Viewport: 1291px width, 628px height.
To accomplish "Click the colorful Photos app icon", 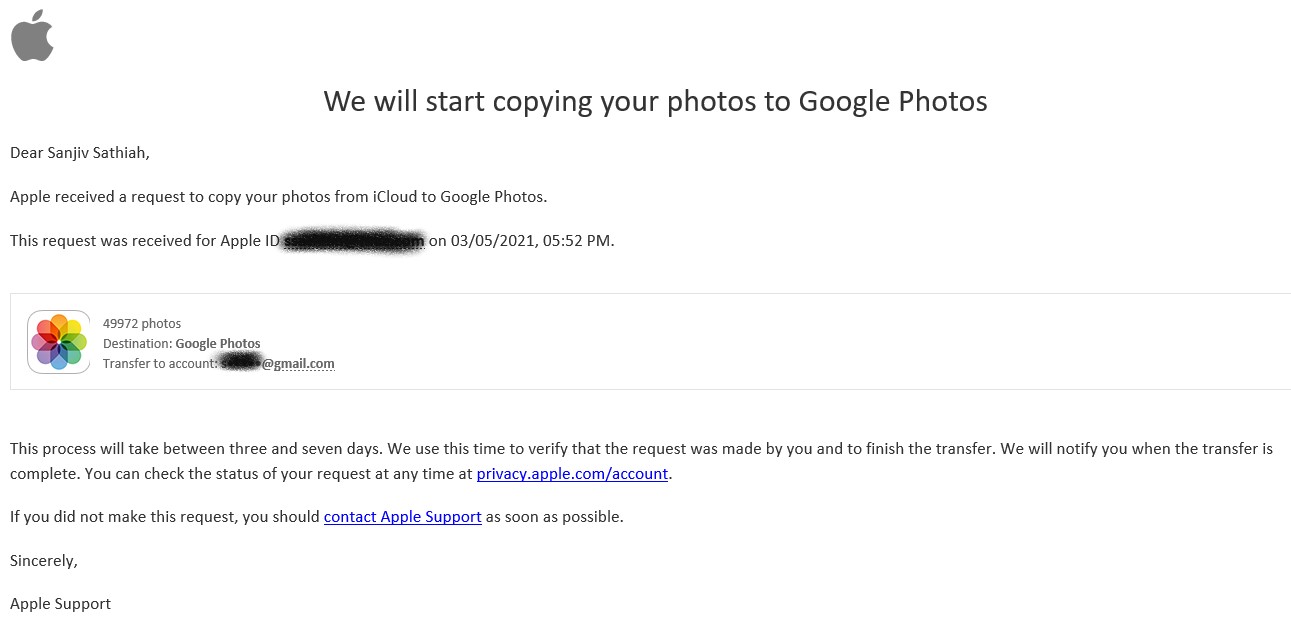I will 59,341.
